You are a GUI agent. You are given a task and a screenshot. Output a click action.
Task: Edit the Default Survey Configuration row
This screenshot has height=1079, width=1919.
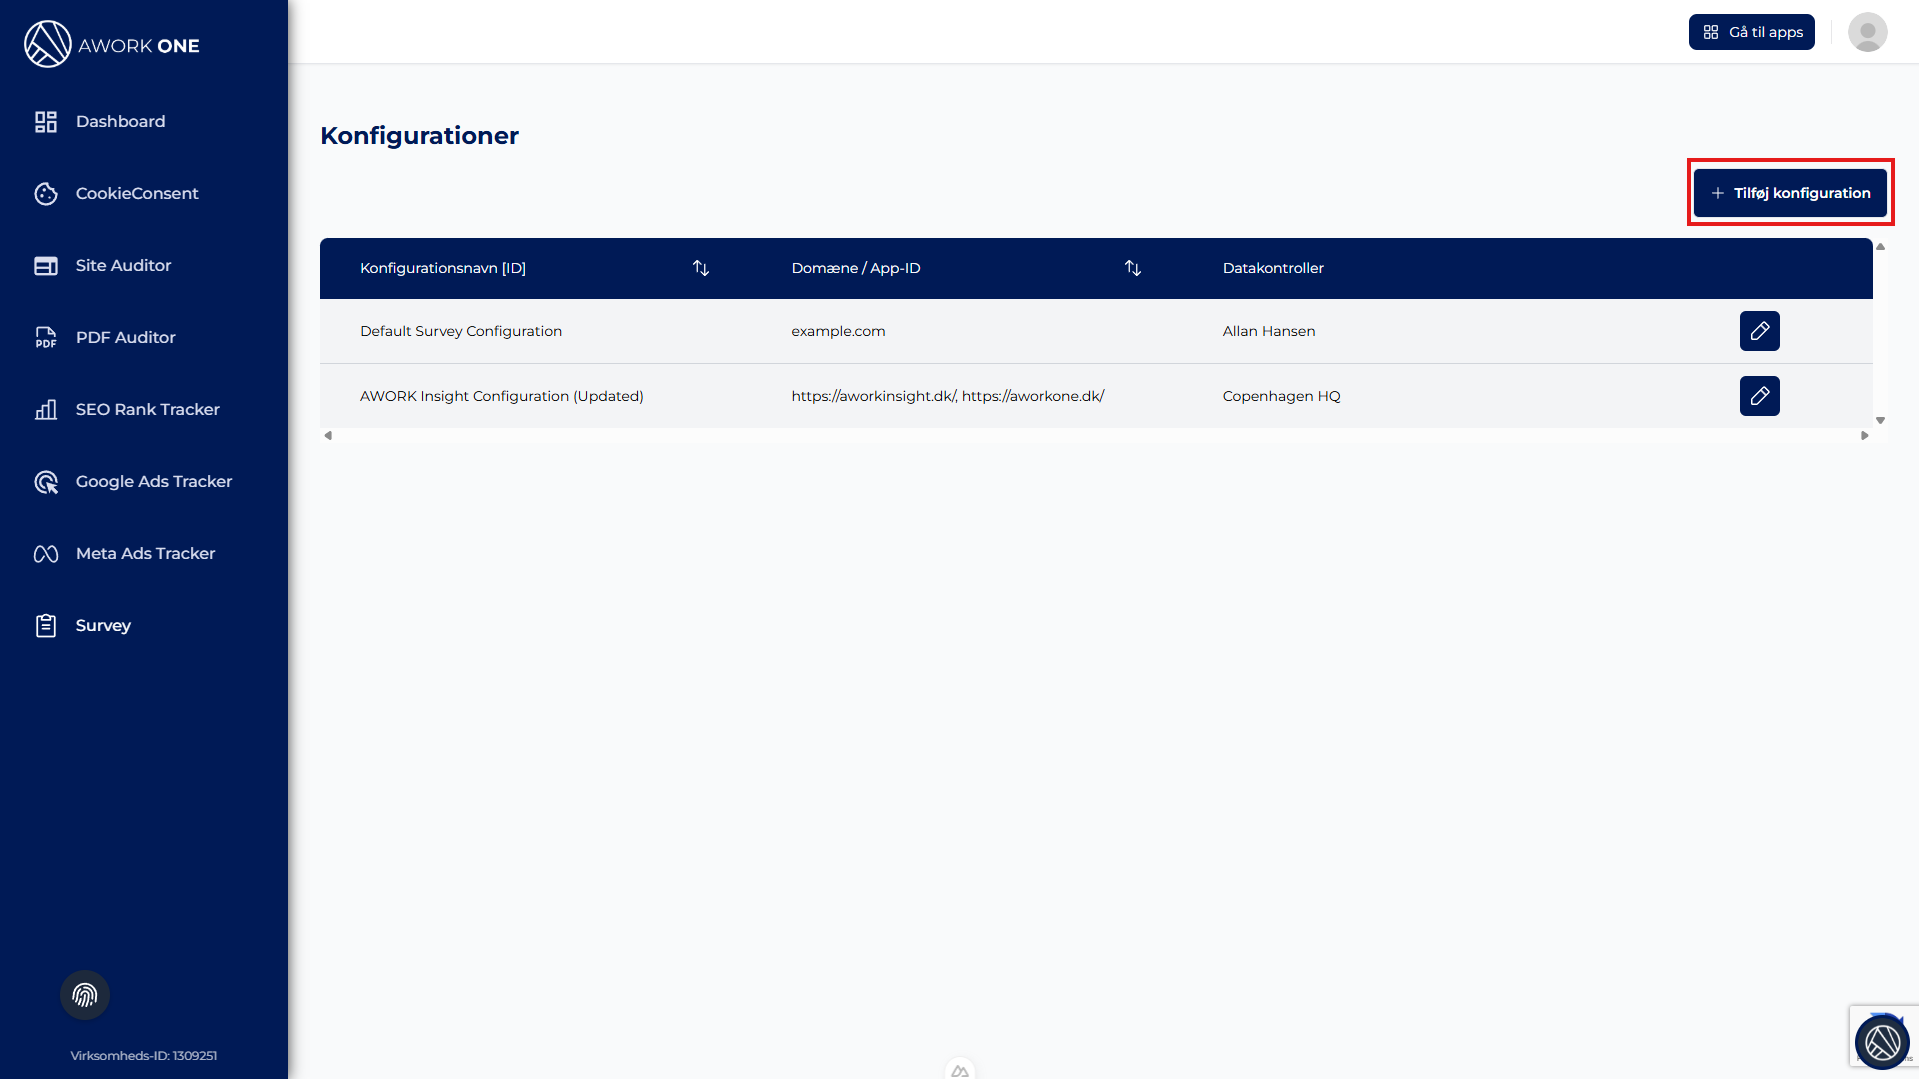(x=1759, y=331)
